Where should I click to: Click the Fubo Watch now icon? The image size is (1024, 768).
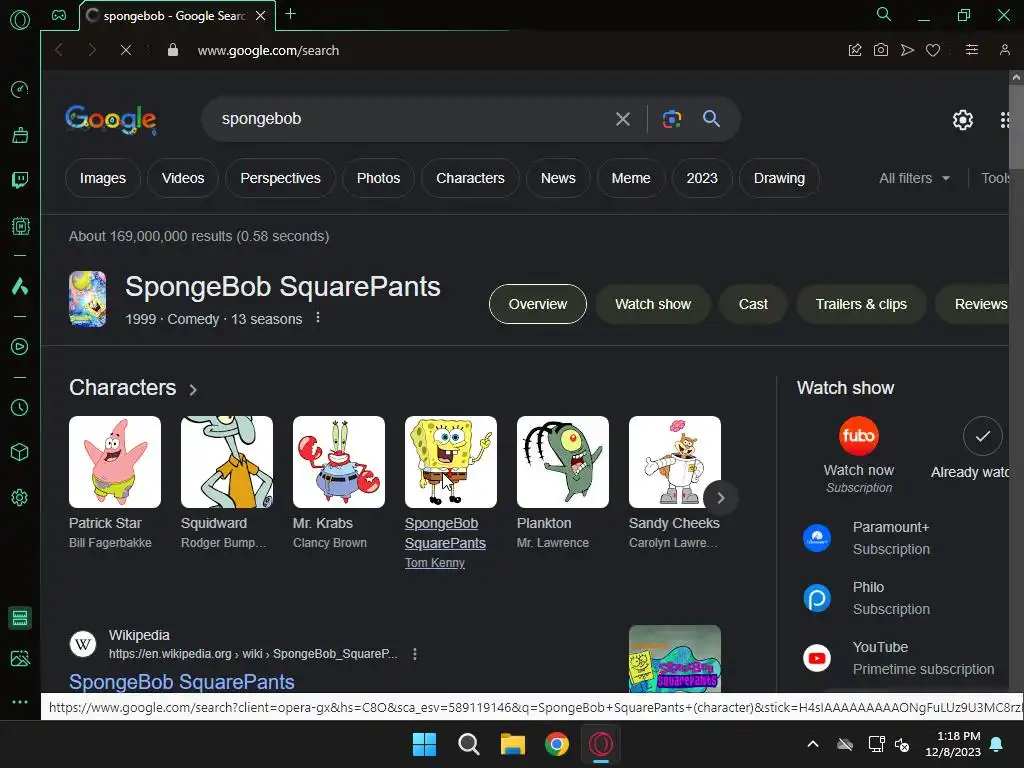(x=858, y=436)
